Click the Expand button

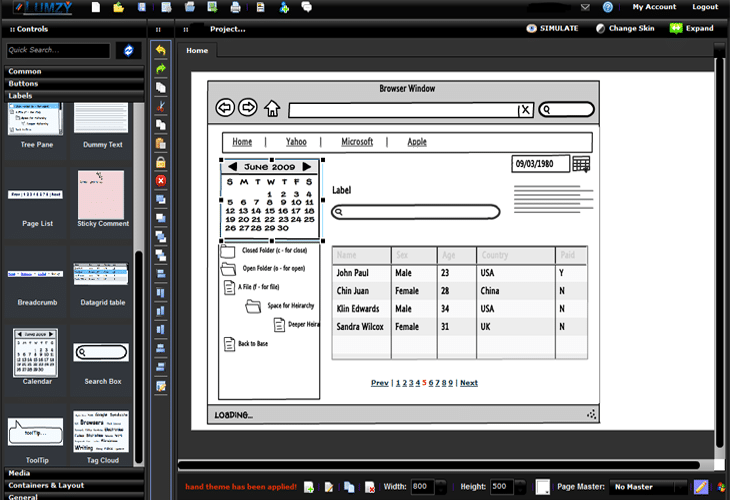691,28
